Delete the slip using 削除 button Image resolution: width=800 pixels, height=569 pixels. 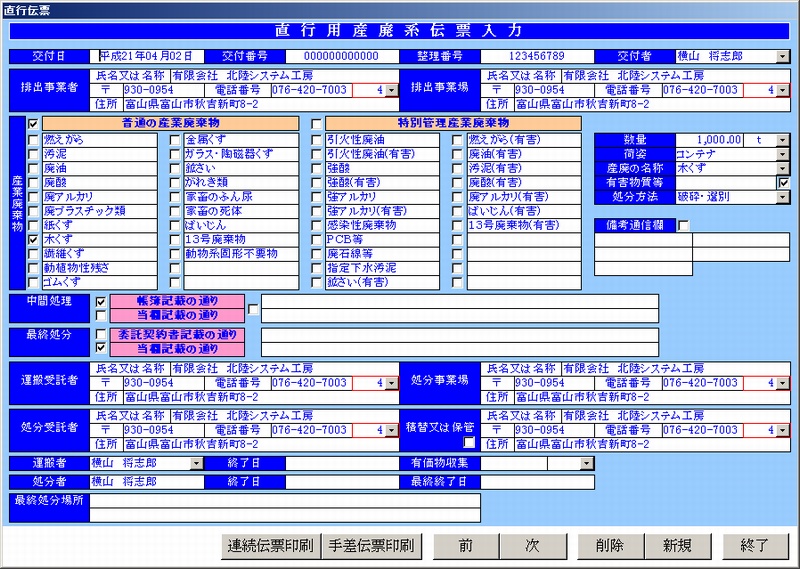[x=609, y=546]
